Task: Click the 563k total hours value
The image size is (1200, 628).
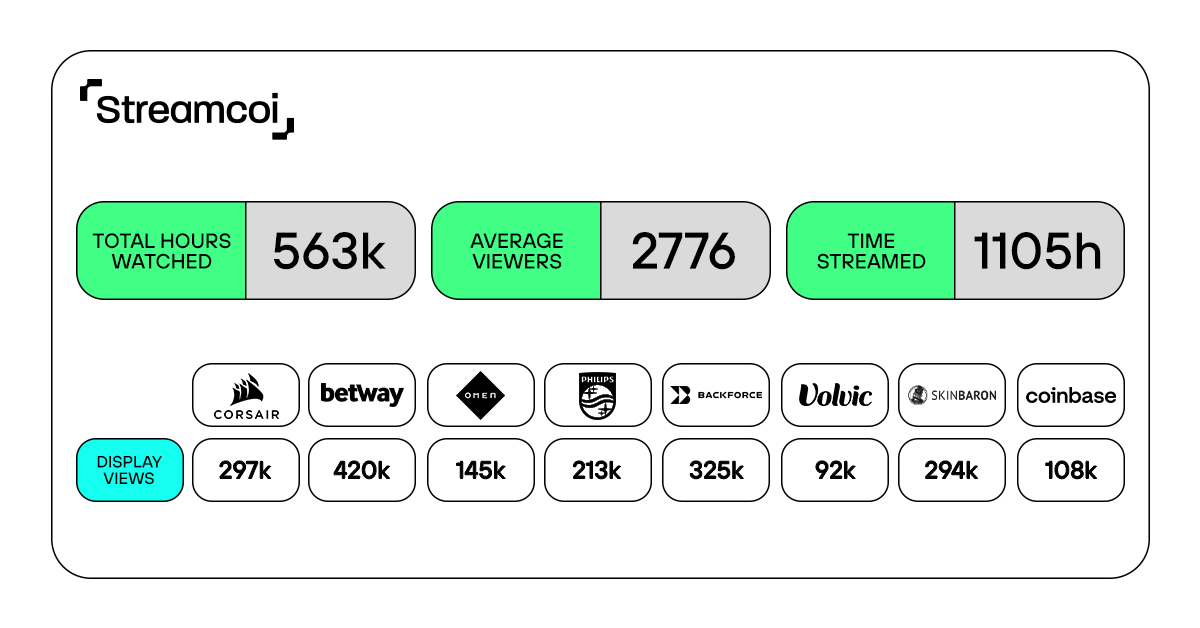Action: [329, 252]
